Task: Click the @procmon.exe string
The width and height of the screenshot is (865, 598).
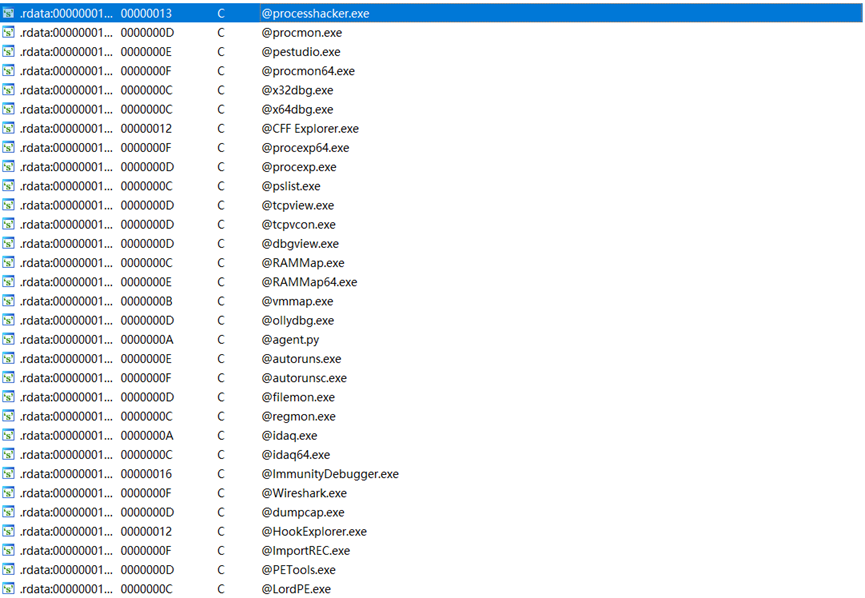Action: [x=301, y=33]
